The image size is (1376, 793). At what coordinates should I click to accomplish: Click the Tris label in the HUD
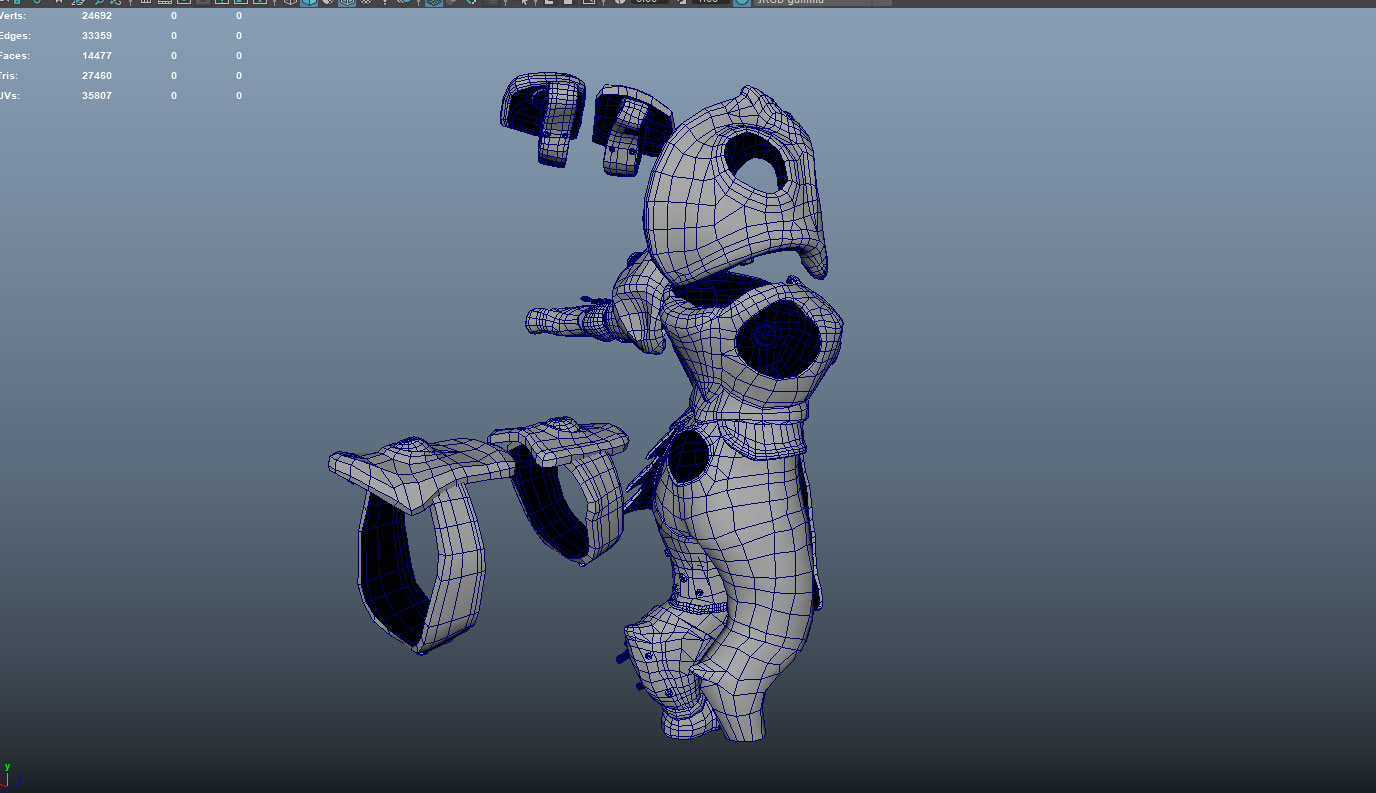pos(9,76)
